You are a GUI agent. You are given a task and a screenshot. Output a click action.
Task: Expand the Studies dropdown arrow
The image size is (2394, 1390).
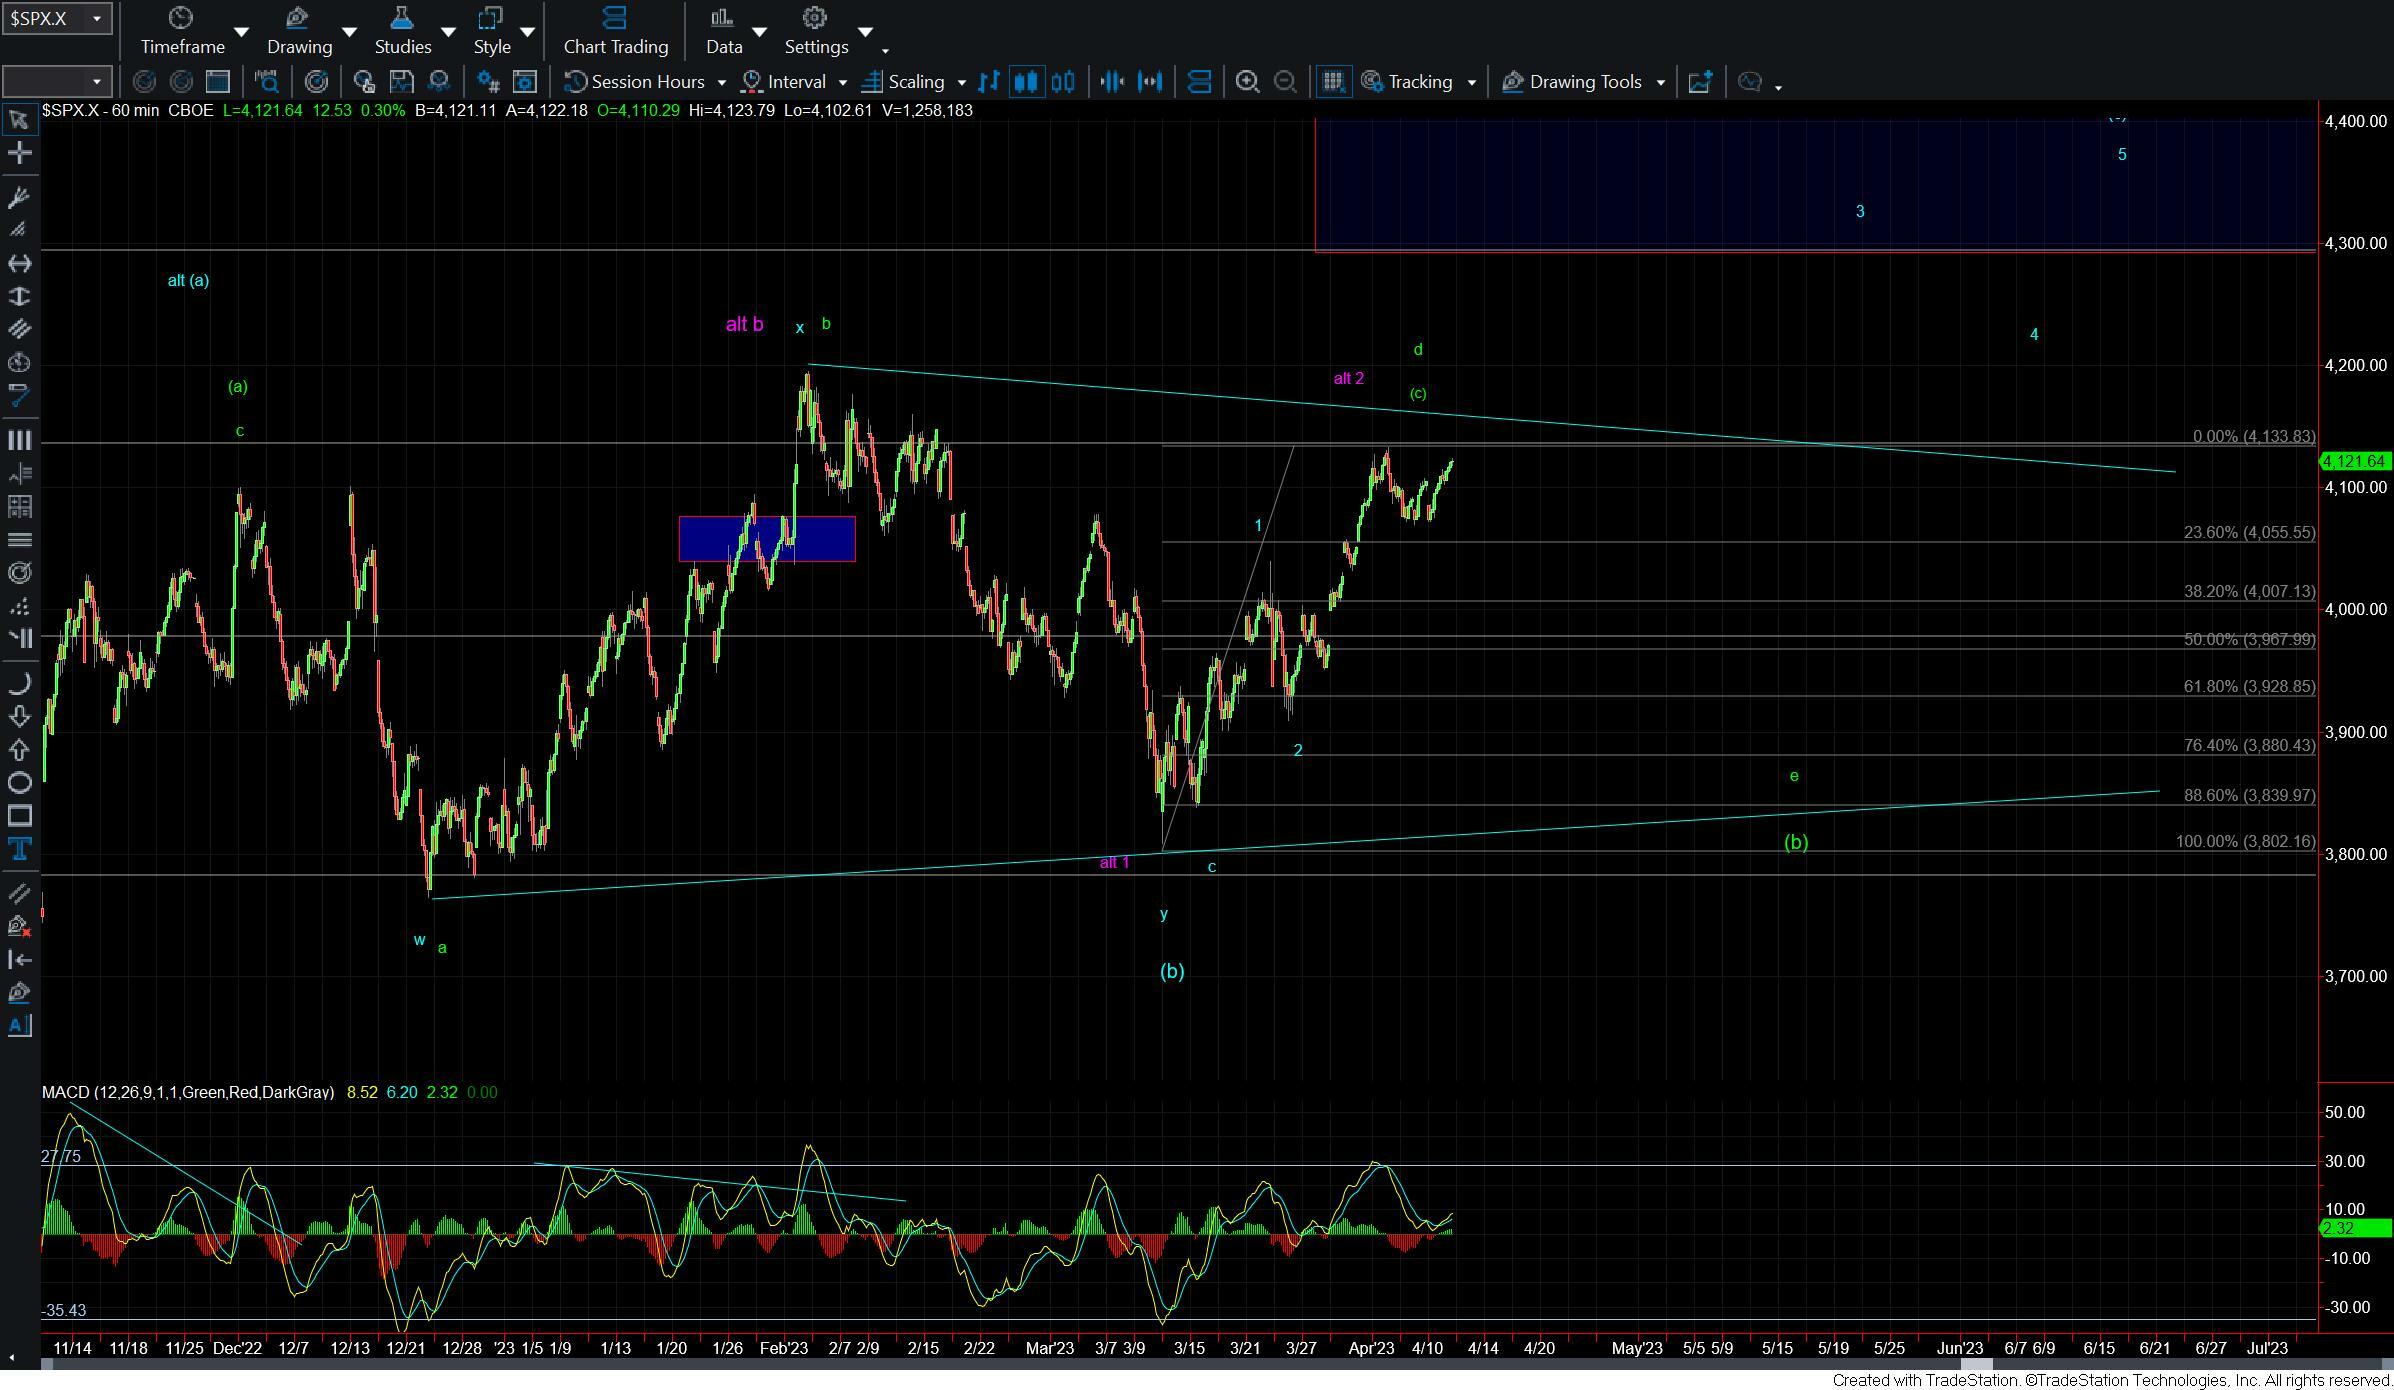(449, 32)
